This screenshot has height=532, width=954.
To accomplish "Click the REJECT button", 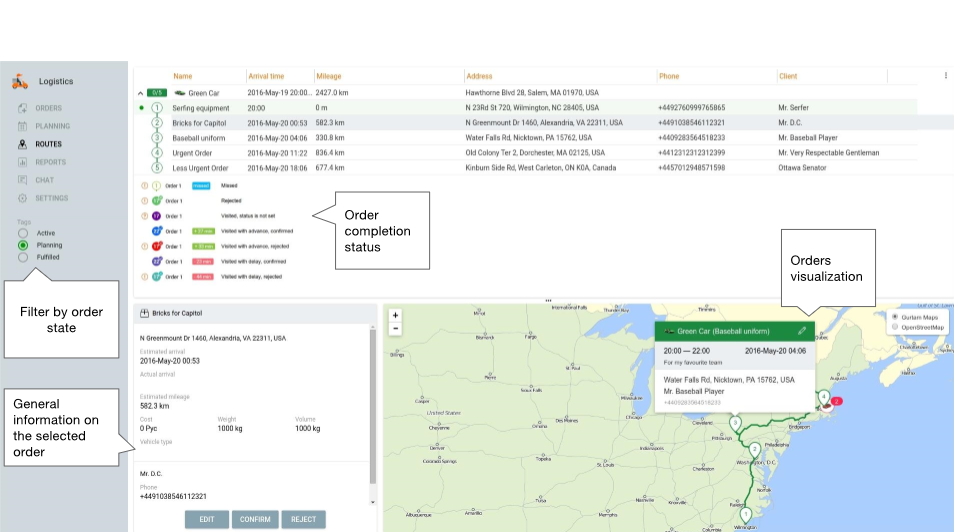I will 303,519.
